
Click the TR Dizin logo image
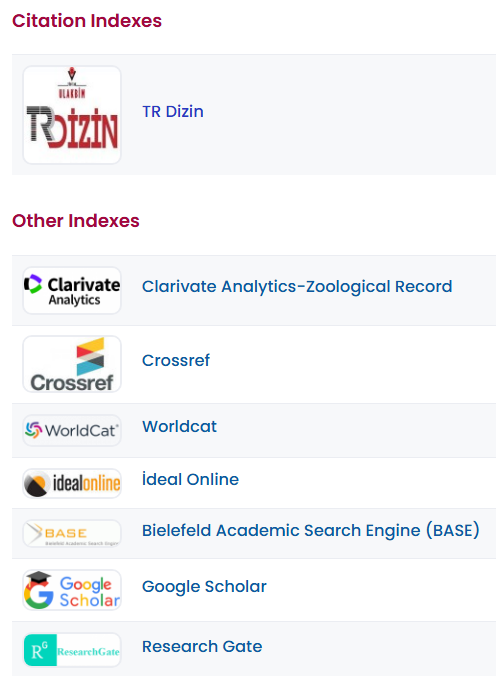point(72,115)
